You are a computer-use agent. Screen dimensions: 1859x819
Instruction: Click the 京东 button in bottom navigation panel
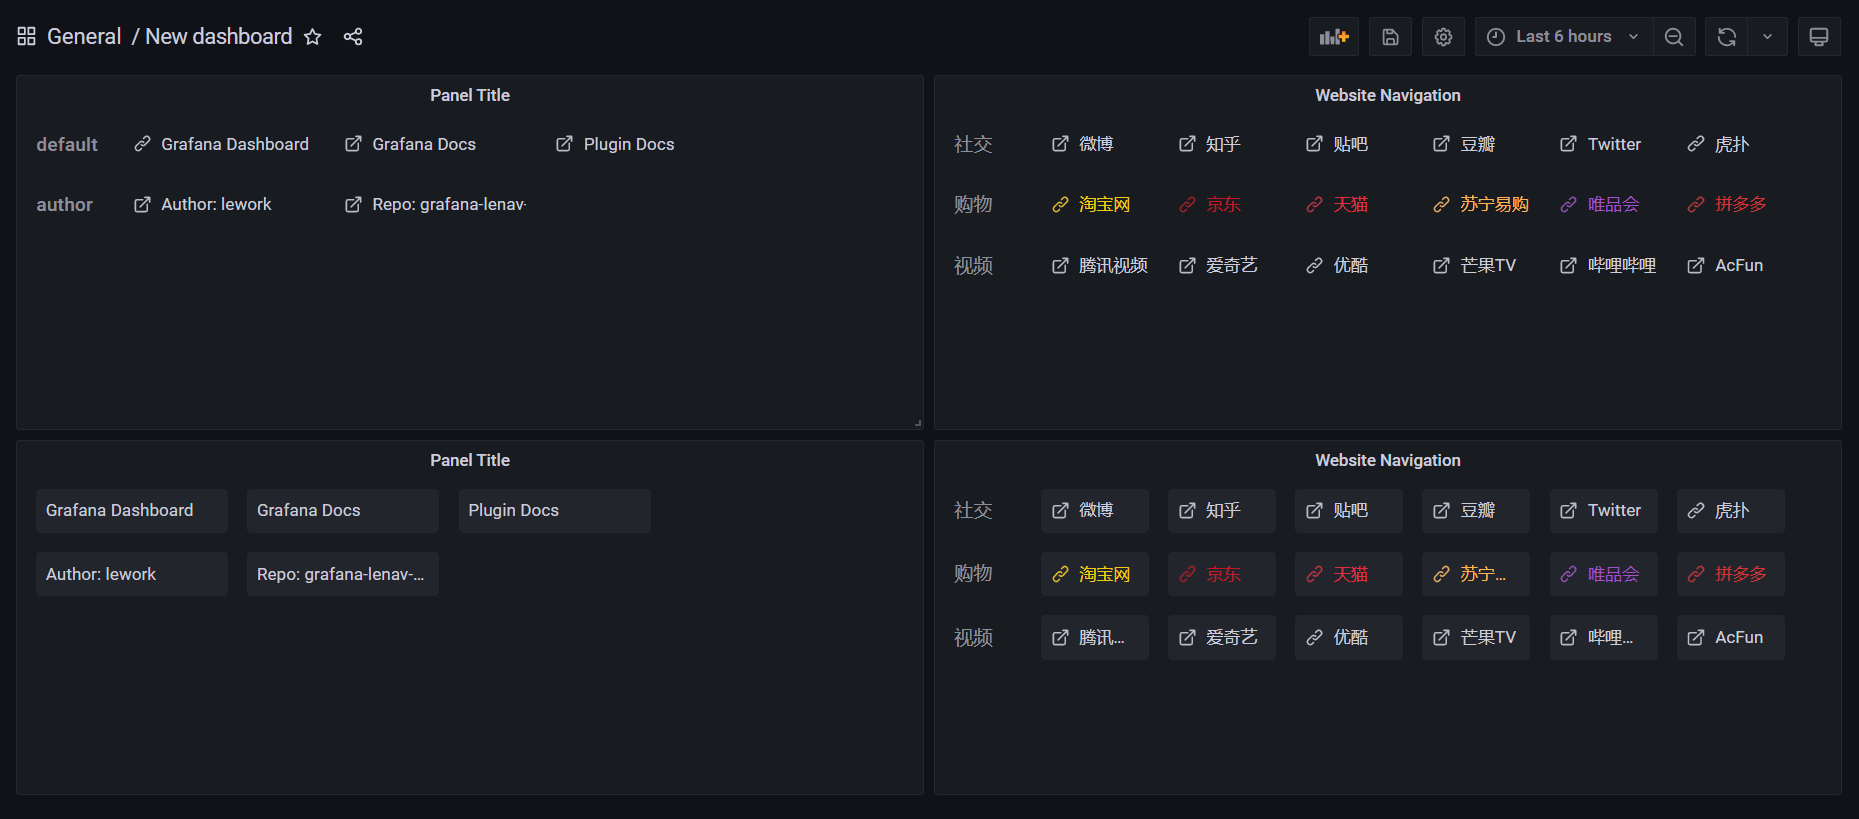click(x=1222, y=574)
